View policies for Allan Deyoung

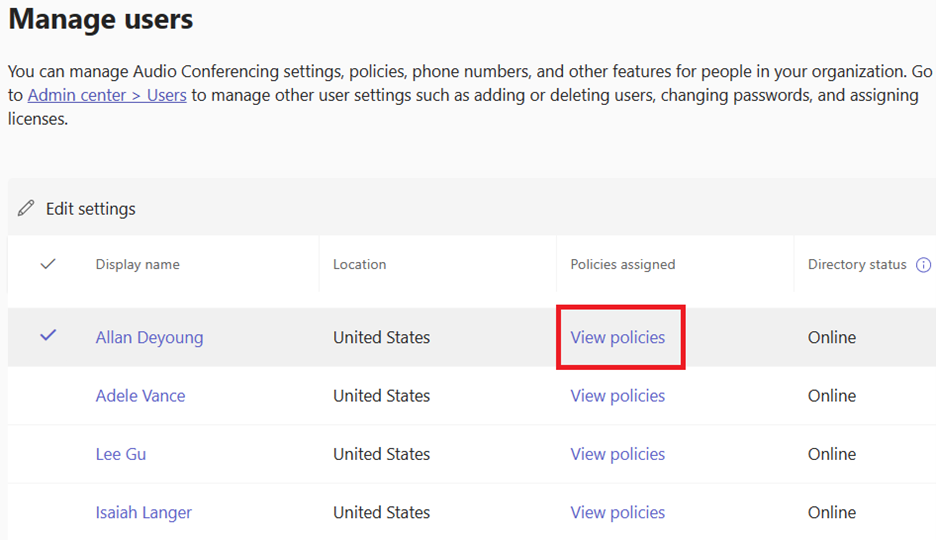(617, 338)
